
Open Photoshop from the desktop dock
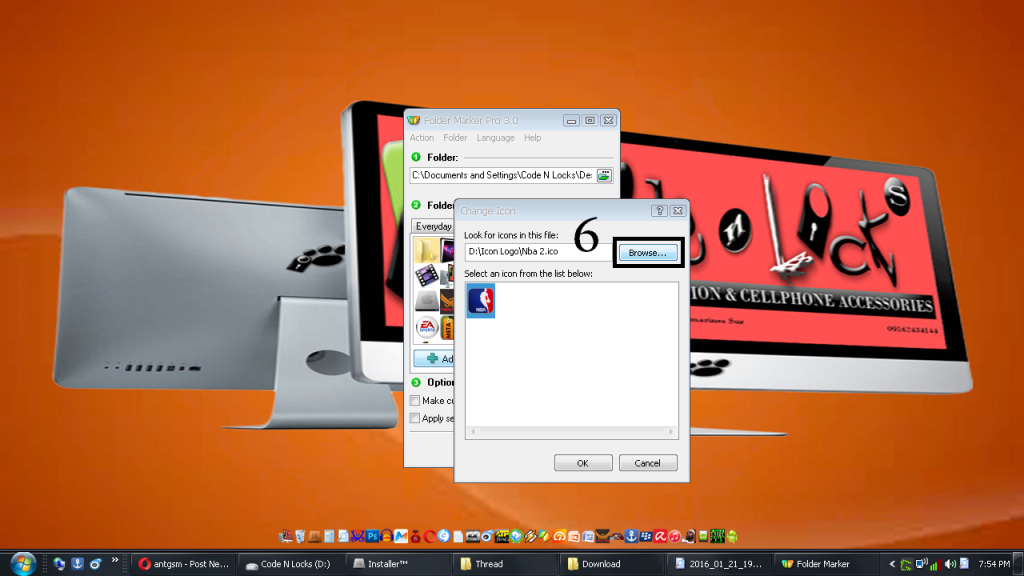[373, 536]
